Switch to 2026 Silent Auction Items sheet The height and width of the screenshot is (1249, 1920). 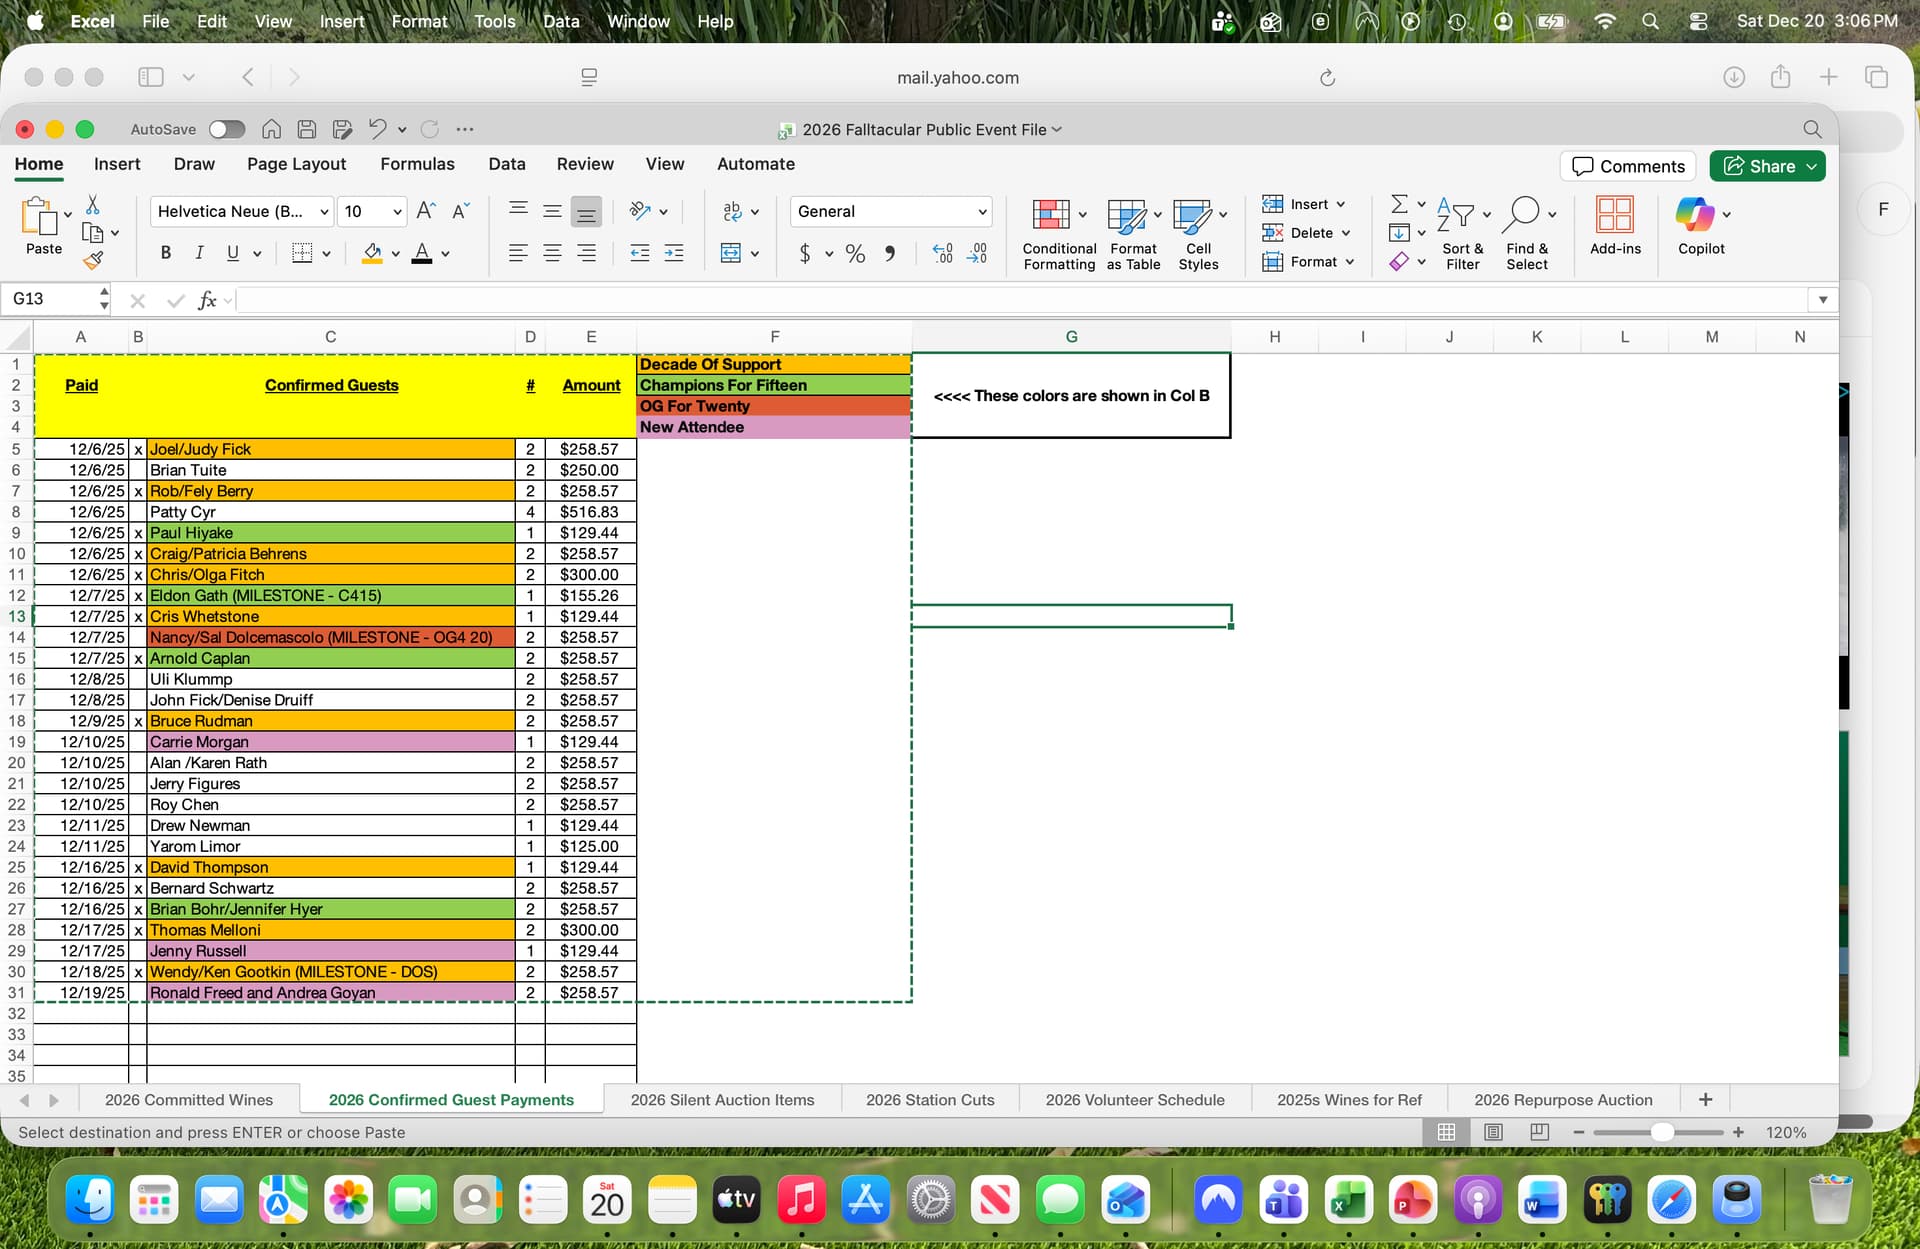click(722, 1100)
